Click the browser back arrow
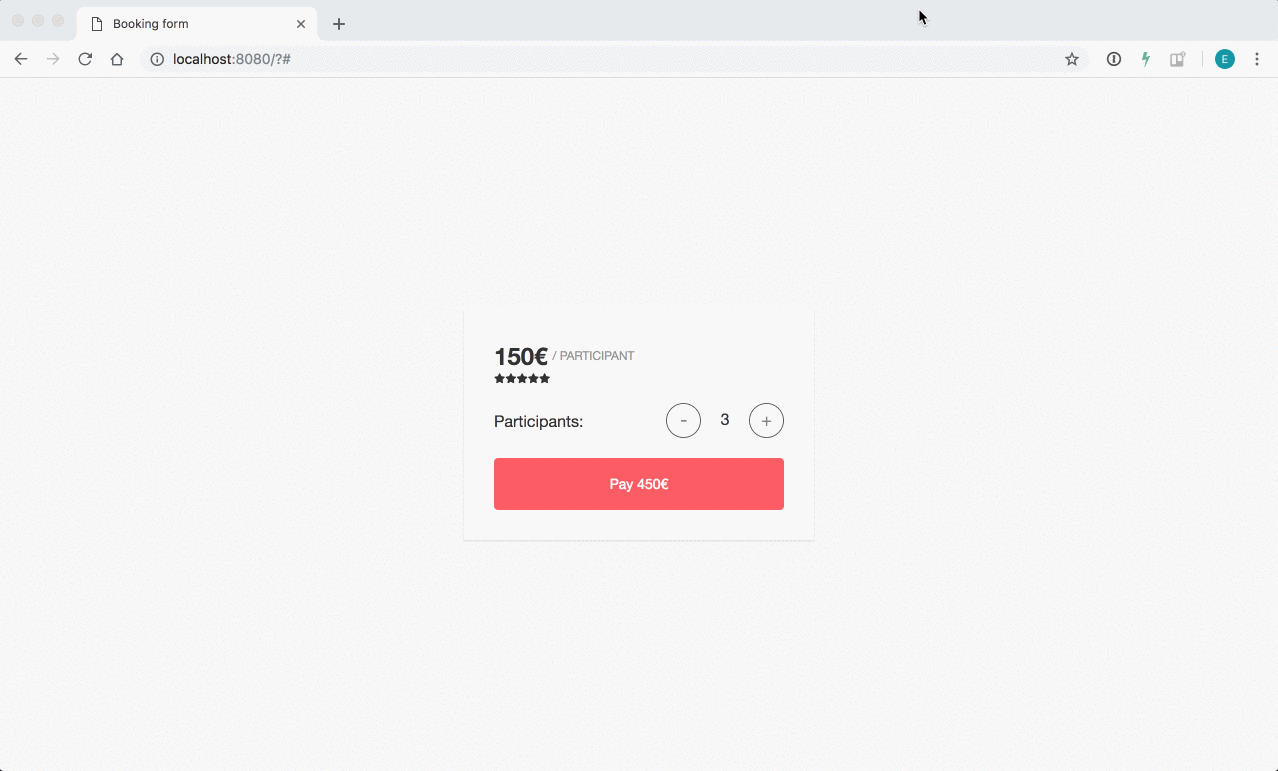Viewport: 1278px width, 771px height. [21, 59]
